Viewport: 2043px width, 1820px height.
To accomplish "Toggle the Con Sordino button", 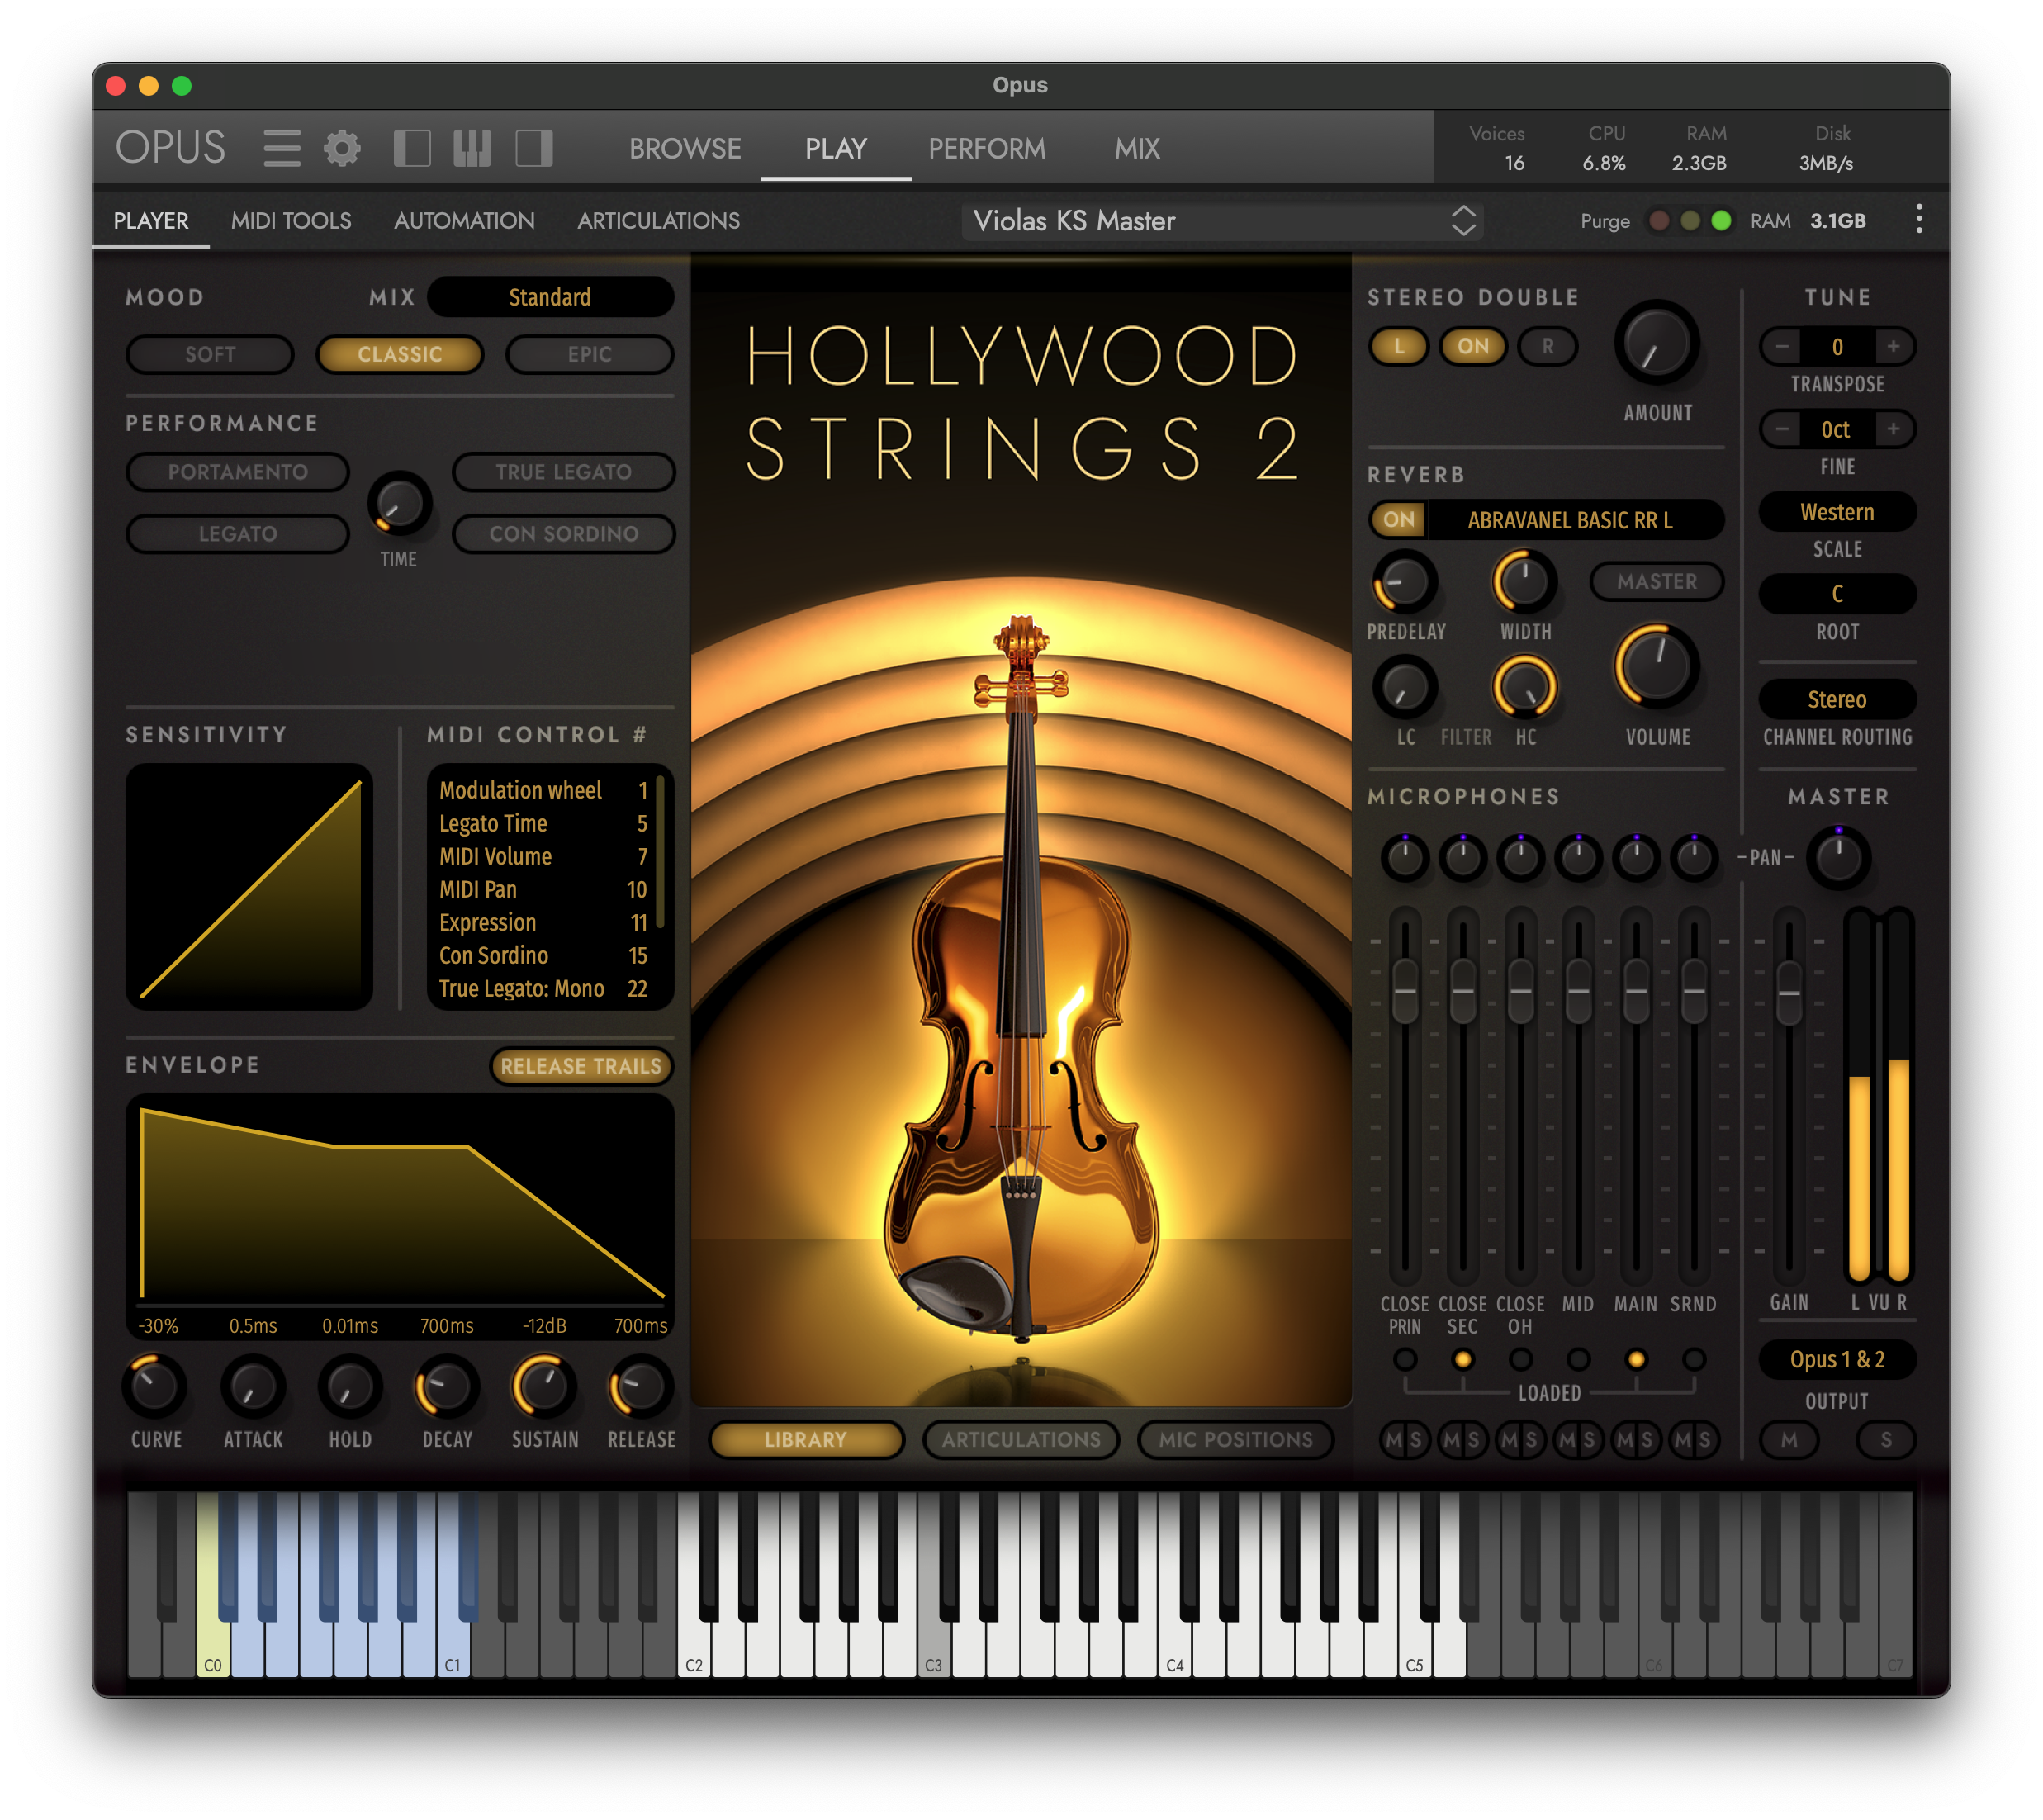I will tap(564, 534).
